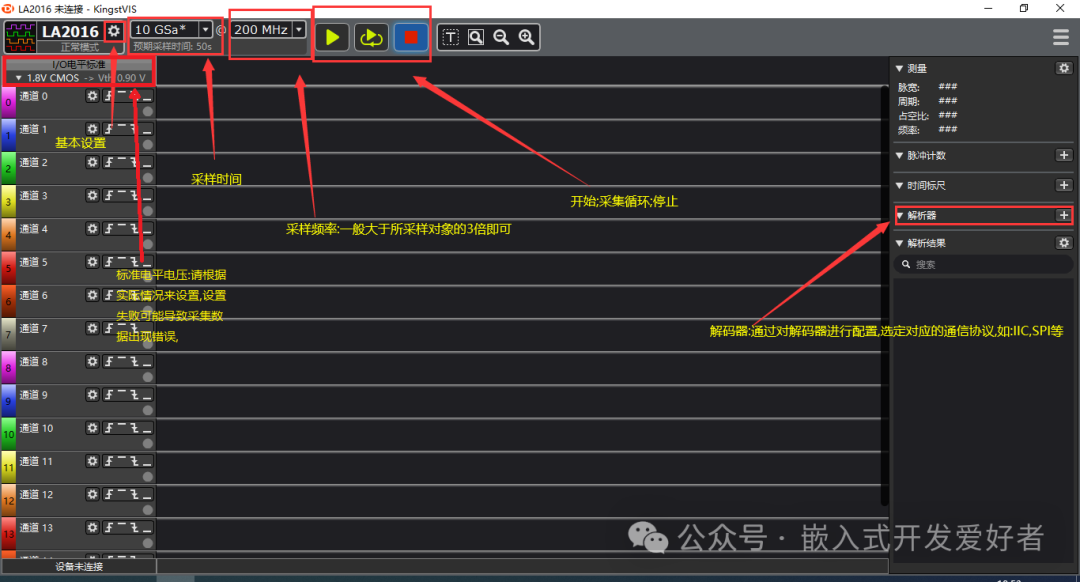Collapse the 测量 section

tap(899, 68)
